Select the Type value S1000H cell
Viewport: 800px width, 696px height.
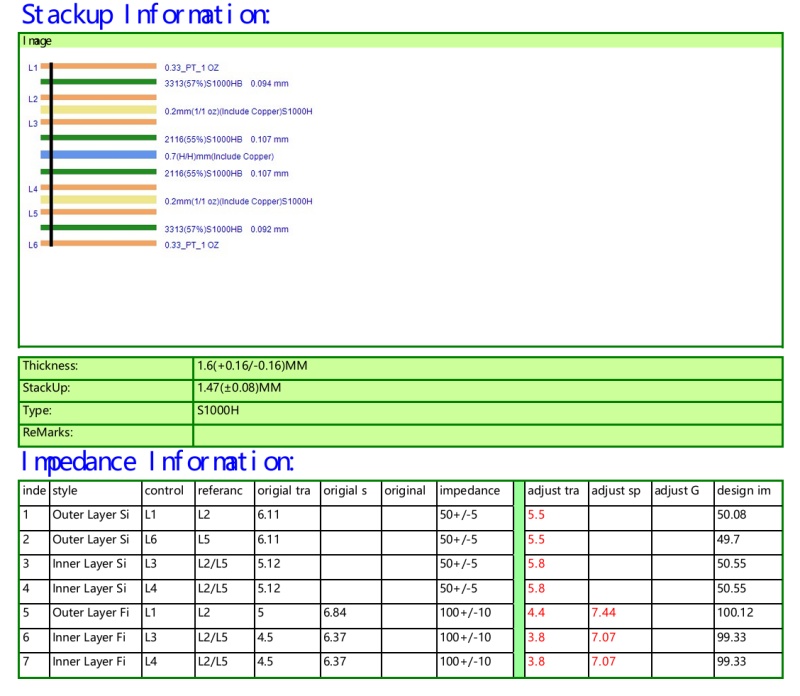[x=487, y=411]
